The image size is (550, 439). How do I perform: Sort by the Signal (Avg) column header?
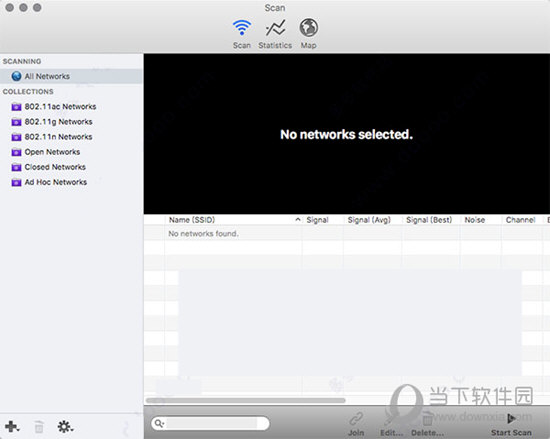click(x=369, y=220)
